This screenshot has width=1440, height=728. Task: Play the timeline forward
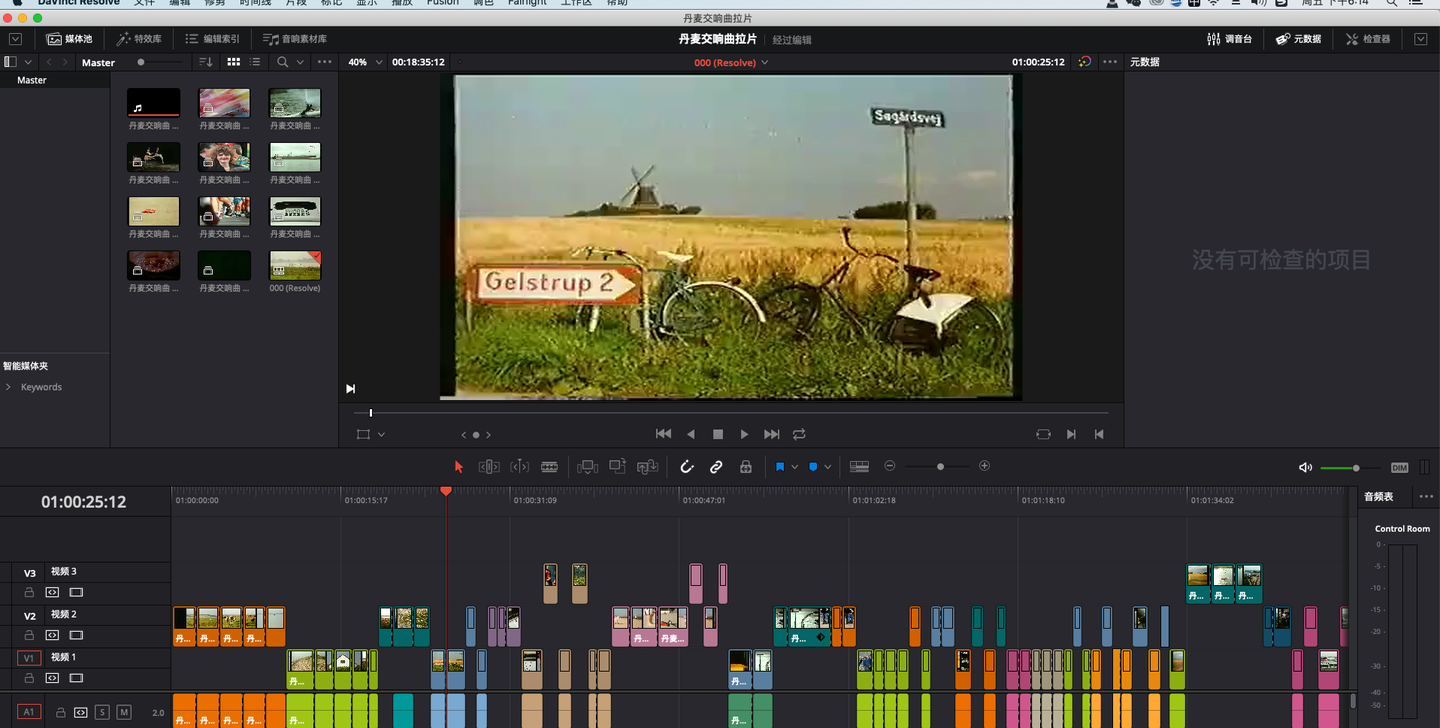[x=744, y=434]
